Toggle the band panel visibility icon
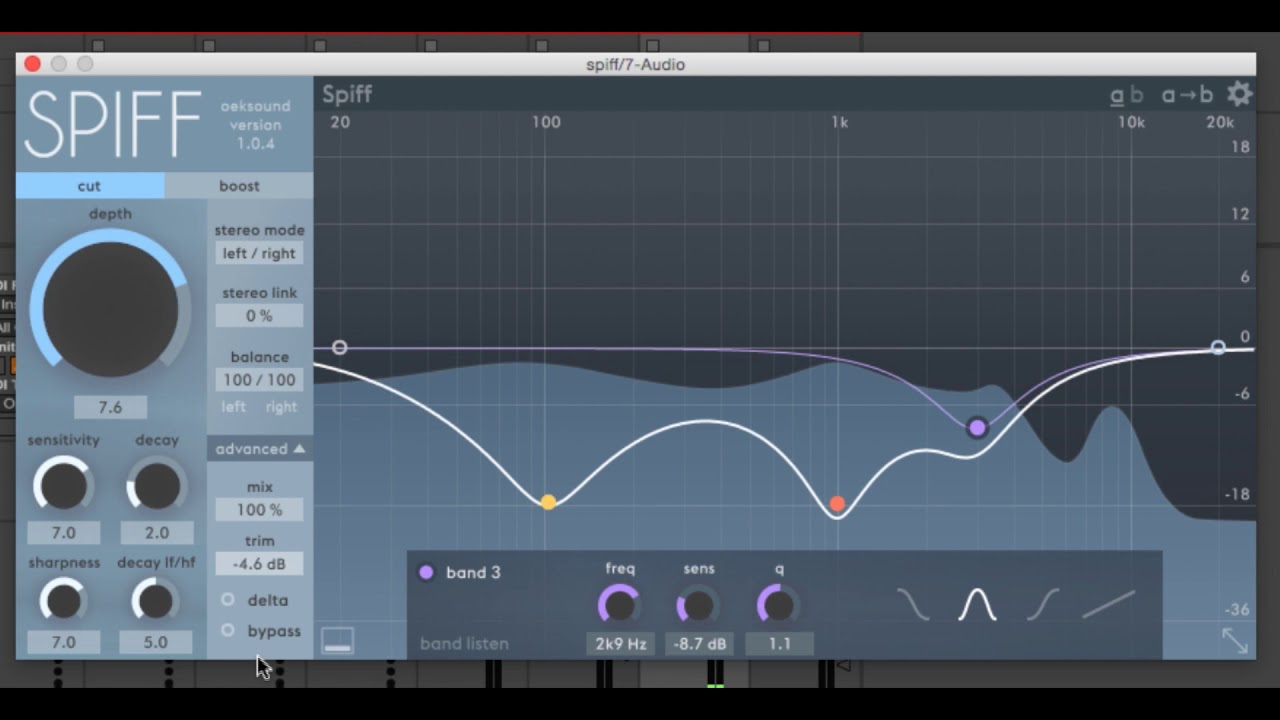The image size is (1280, 720). [337, 642]
